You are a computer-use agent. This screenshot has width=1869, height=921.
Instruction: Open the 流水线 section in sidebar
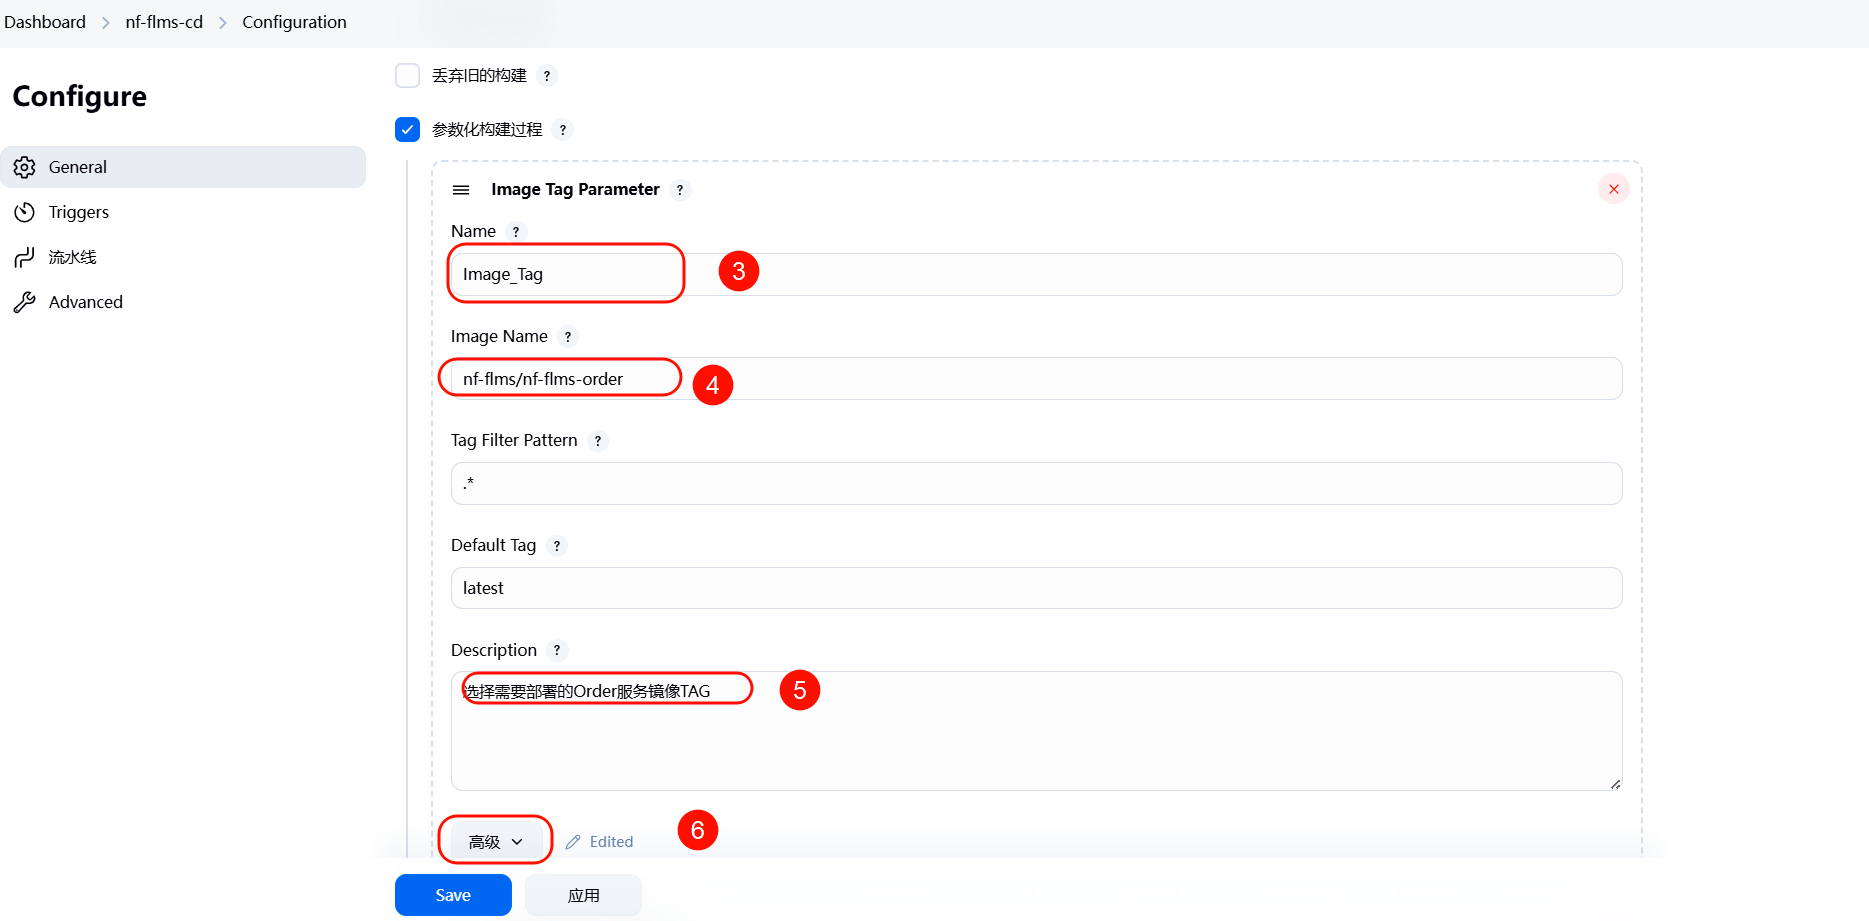[x=73, y=257]
